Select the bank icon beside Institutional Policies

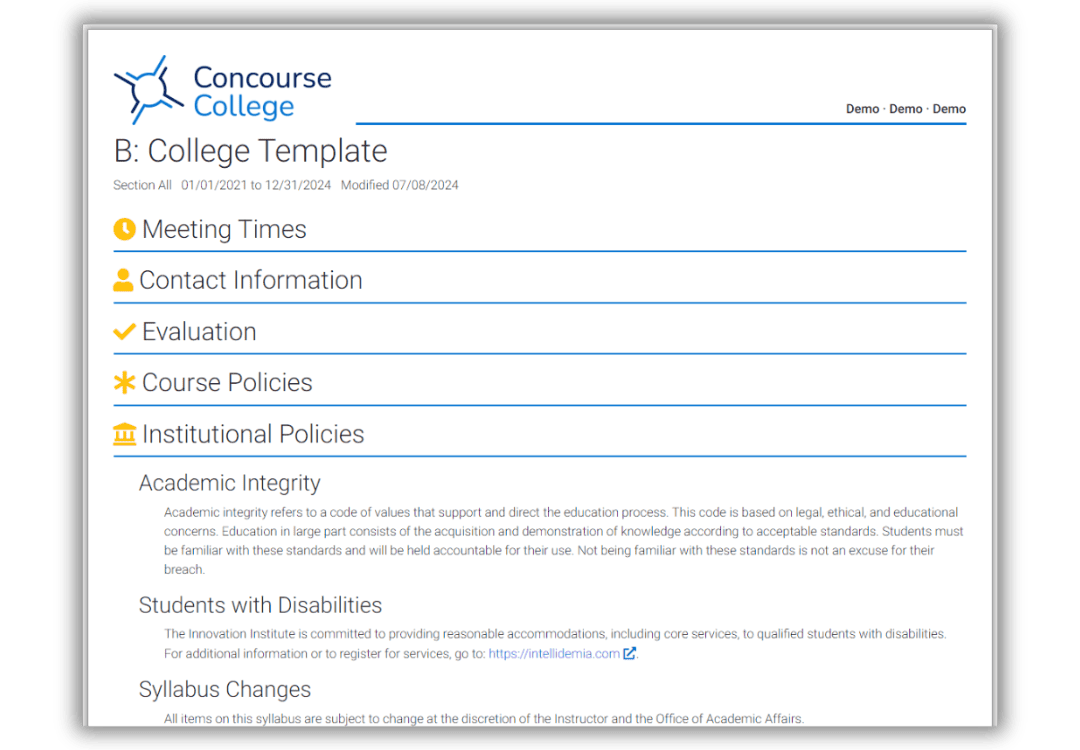[x=123, y=434]
